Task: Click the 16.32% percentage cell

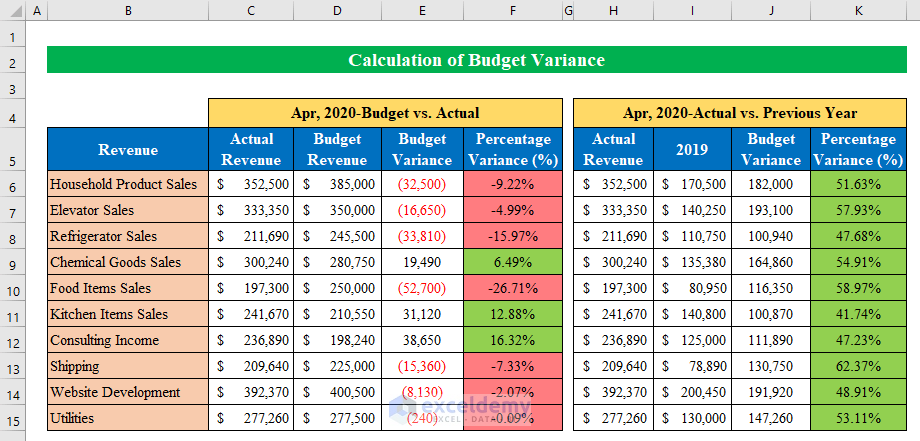Action: (513, 340)
